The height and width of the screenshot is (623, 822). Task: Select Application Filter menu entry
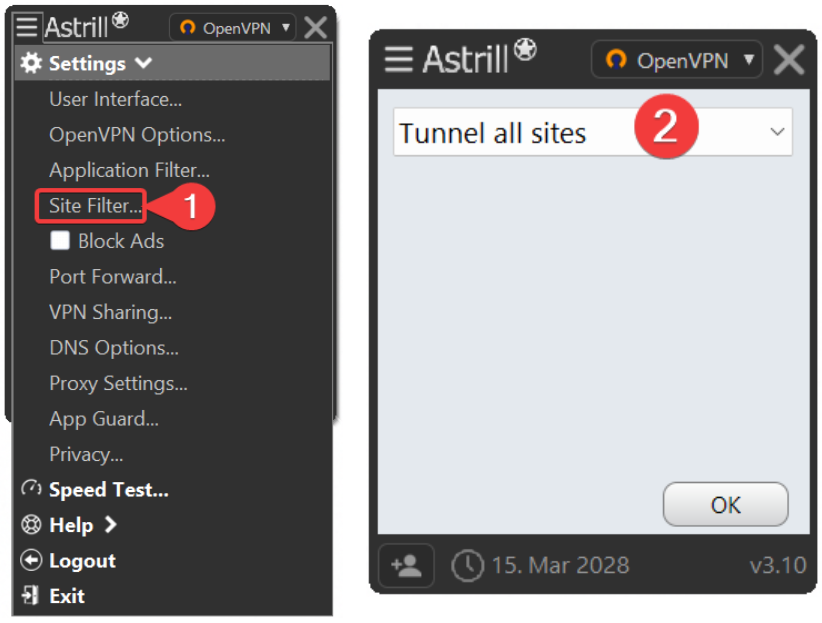129,170
